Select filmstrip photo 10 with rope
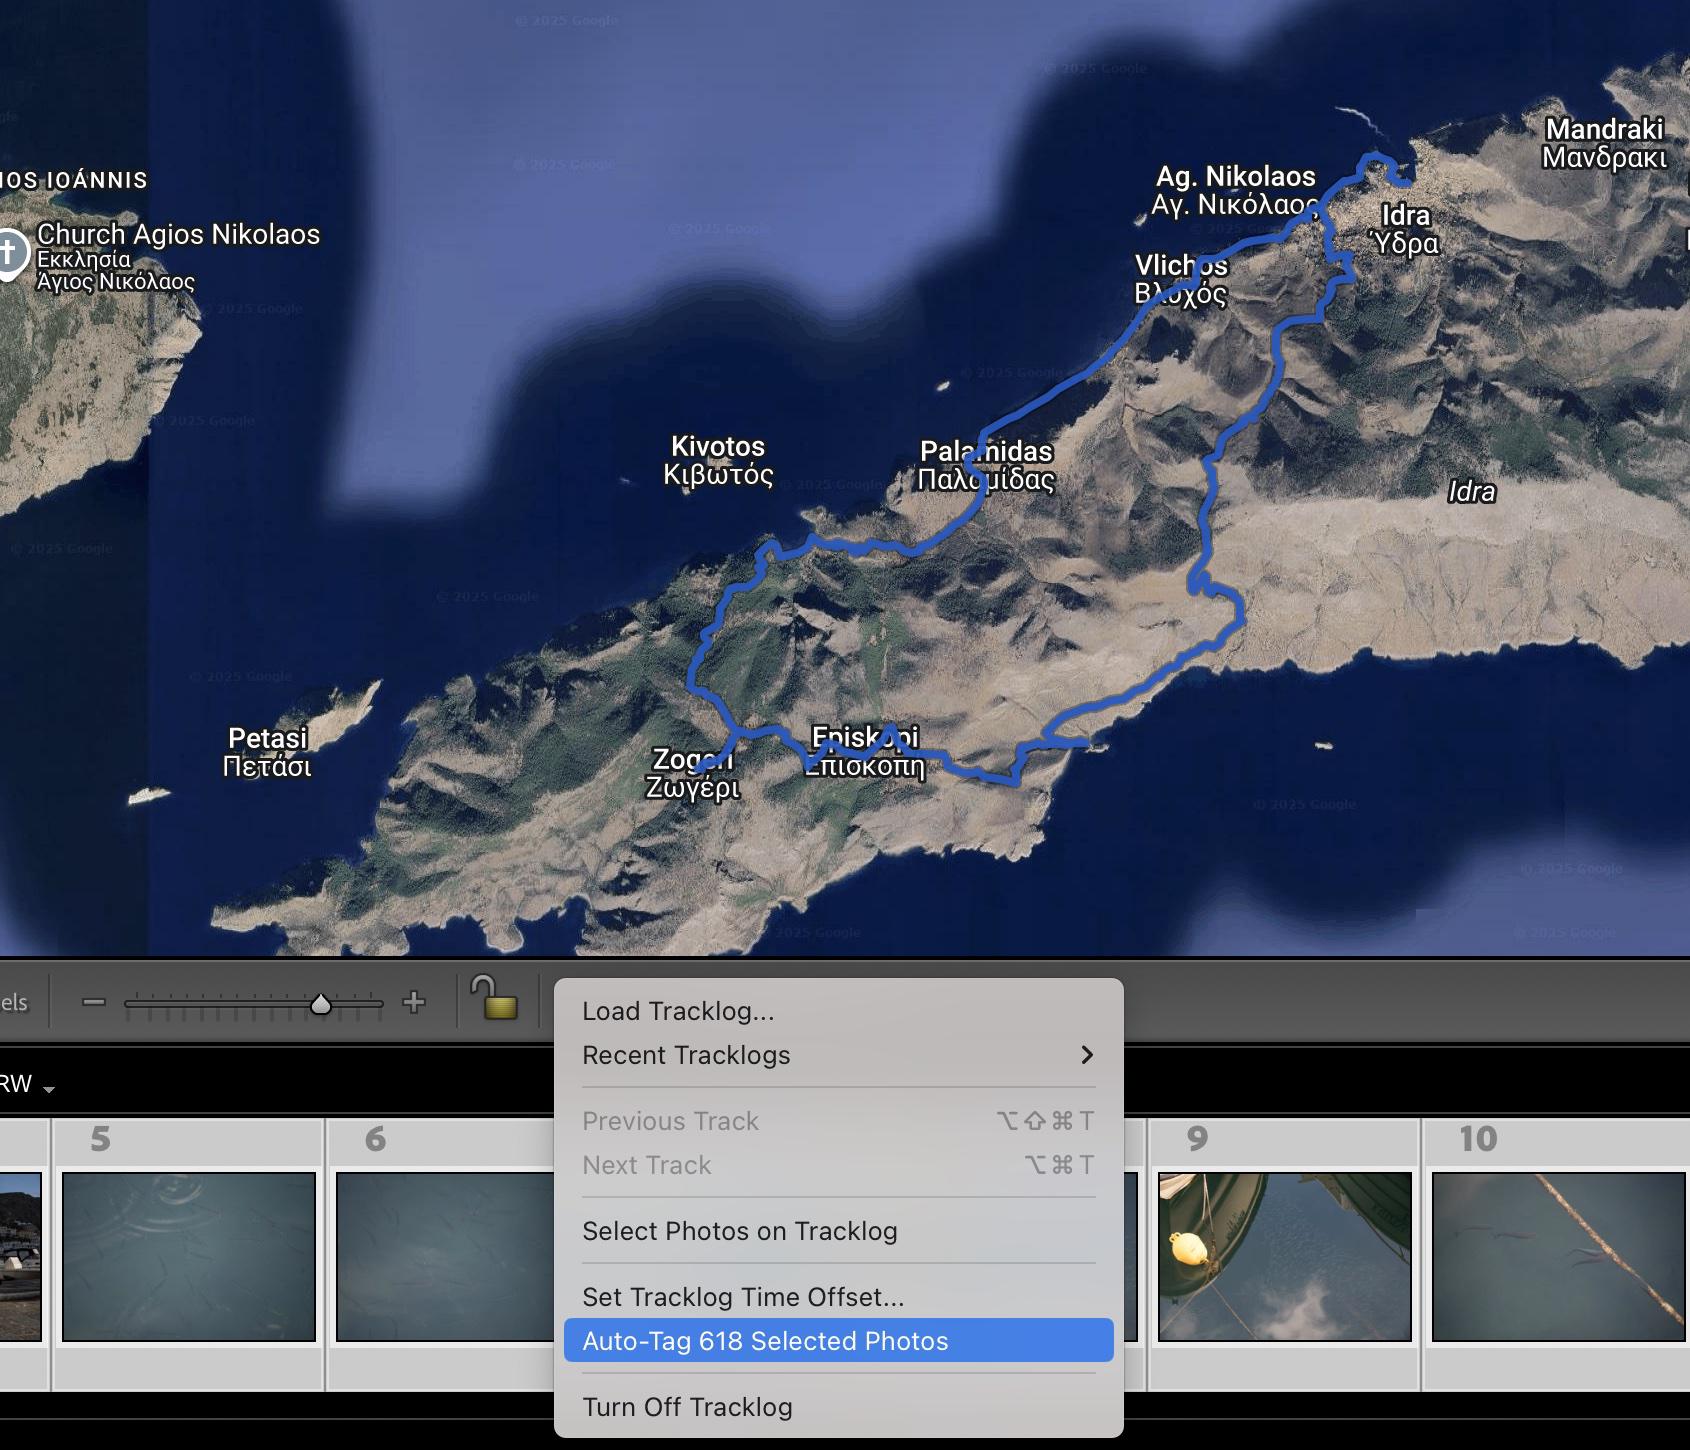Screen dimensions: 1690x1450 [x=1558, y=1256]
